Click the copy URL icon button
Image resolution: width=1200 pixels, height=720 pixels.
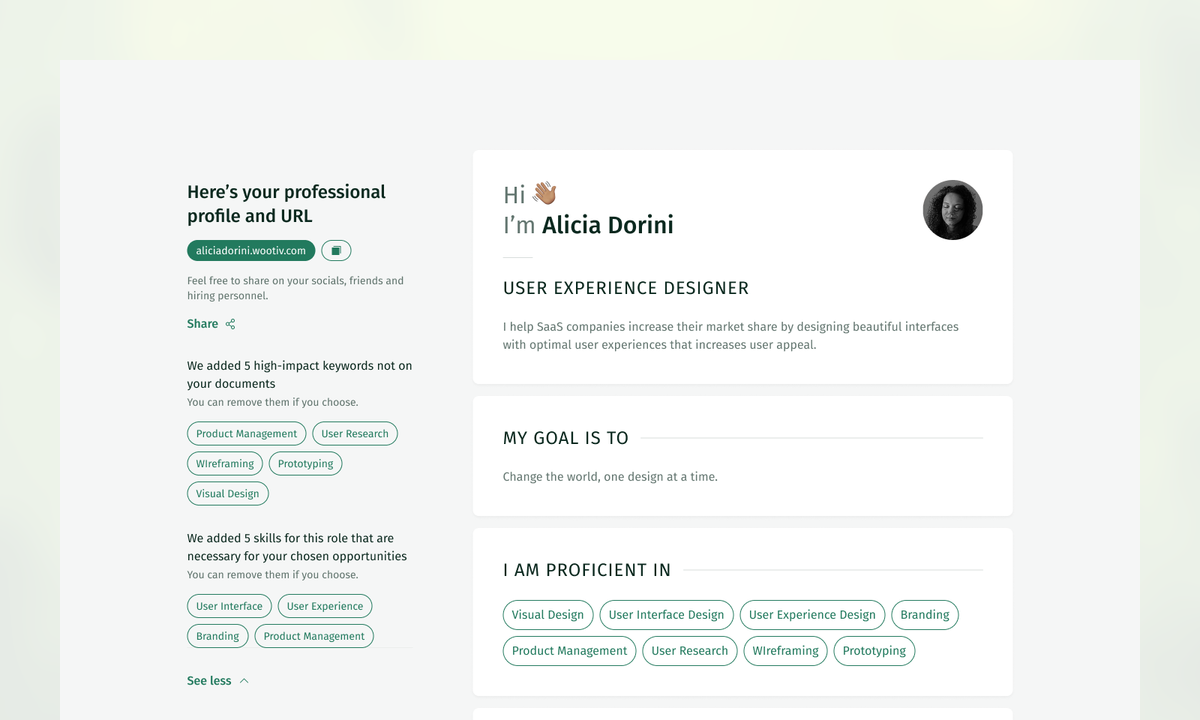(x=336, y=251)
